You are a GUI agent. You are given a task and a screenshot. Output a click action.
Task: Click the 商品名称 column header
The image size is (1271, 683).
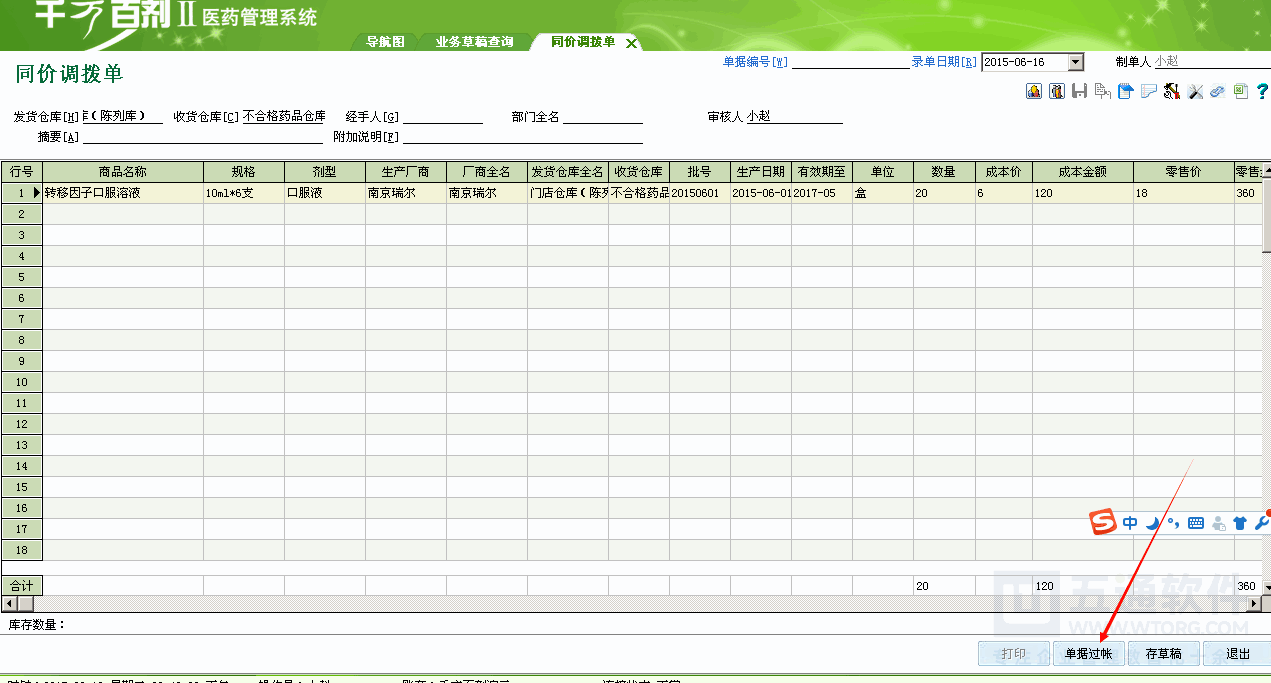[x=123, y=172]
